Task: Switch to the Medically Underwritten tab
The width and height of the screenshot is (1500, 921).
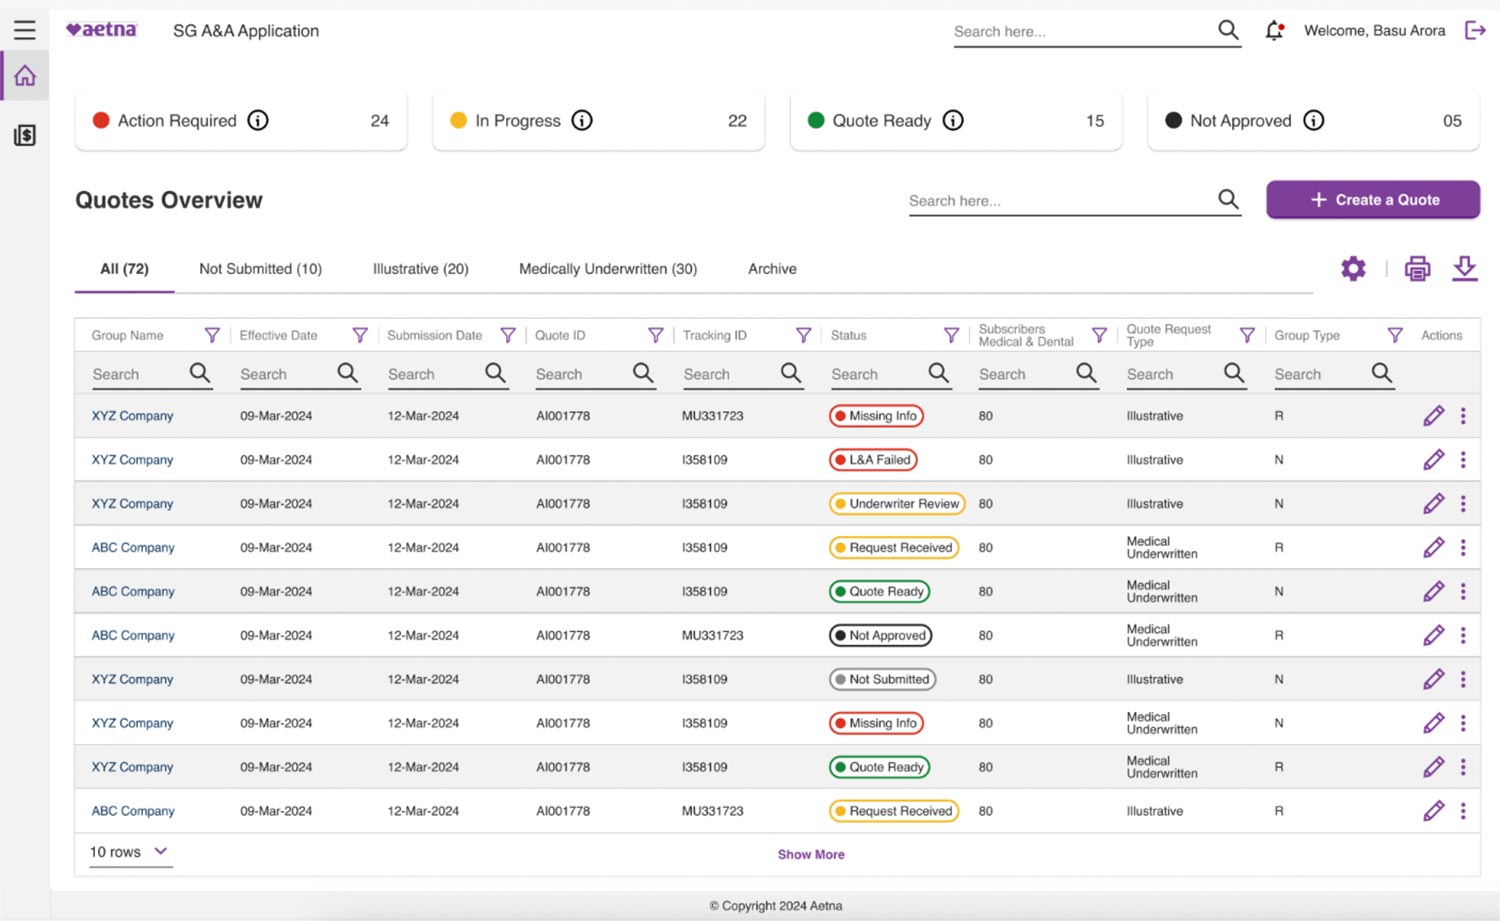Action: 607,269
